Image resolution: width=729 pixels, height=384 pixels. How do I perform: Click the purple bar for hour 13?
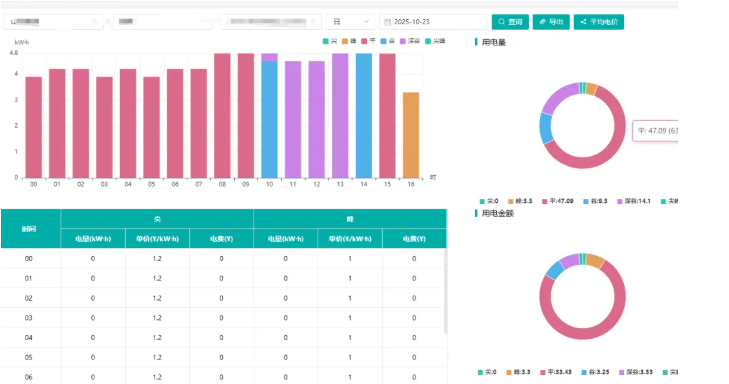(340, 116)
